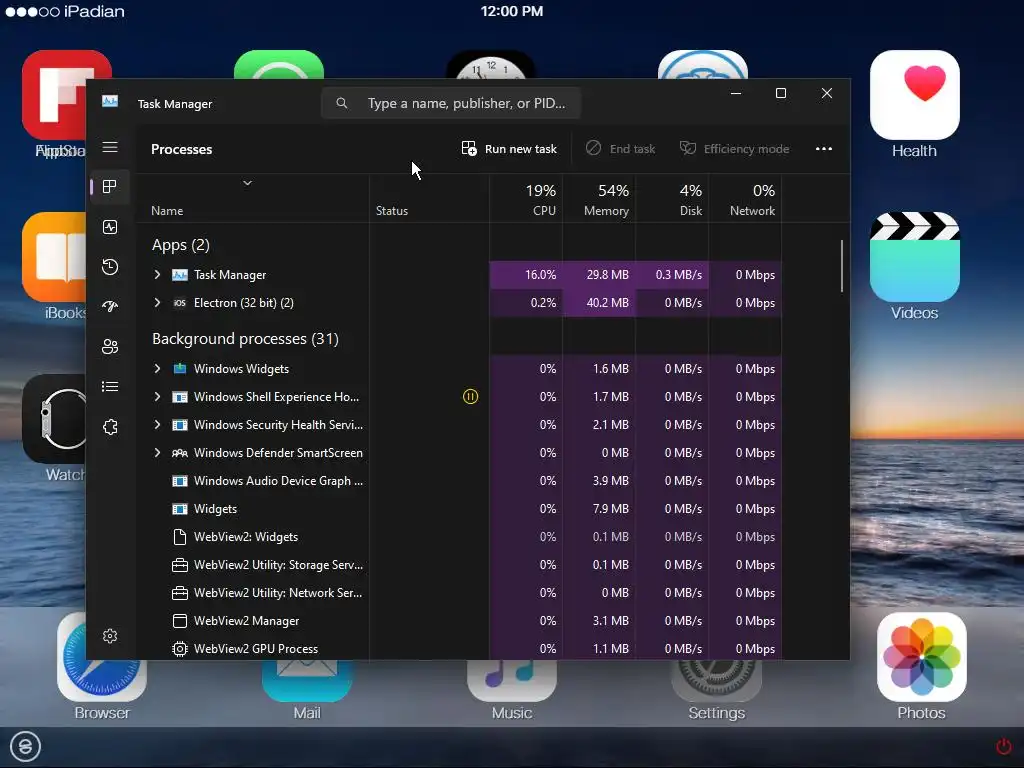This screenshot has height=768, width=1024.
Task: Click the 12:00 PM clock in status bar
Action: [512, 11]
